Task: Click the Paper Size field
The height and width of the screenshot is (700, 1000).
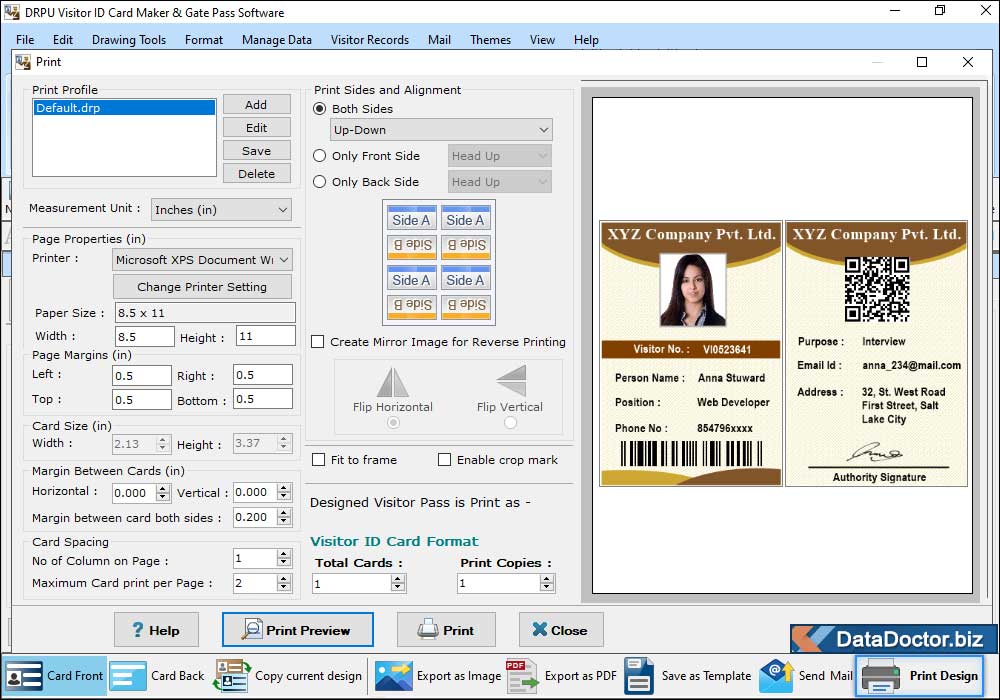Action: pyautogui.click(x=205, y=313)
